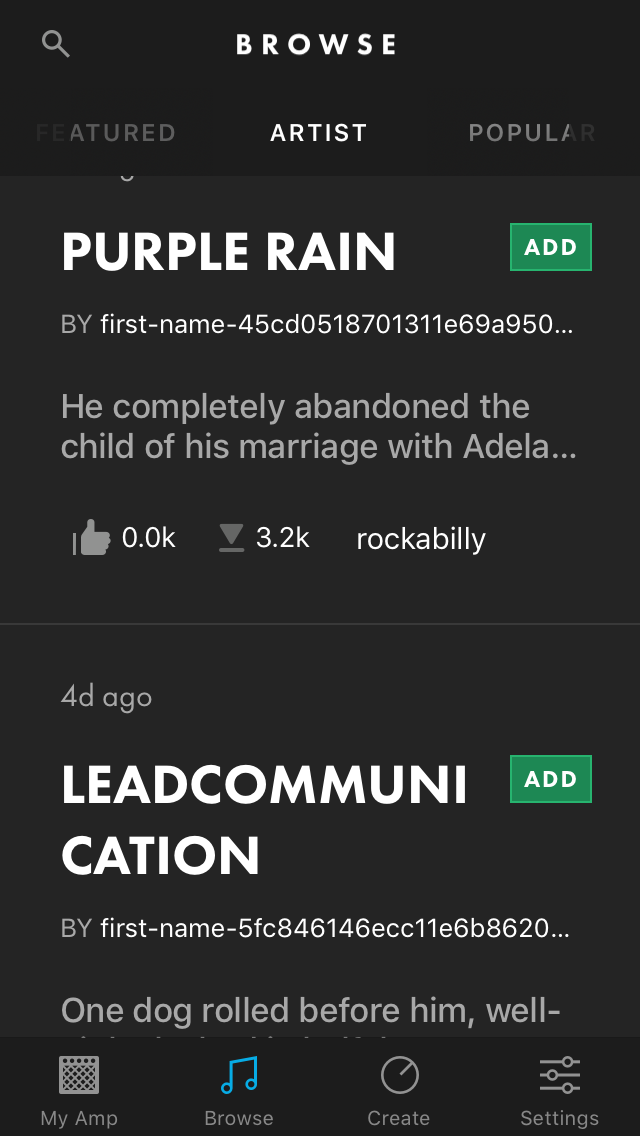Switch to the Artist tab
The image size is (640, 1136).
(319, 133)
